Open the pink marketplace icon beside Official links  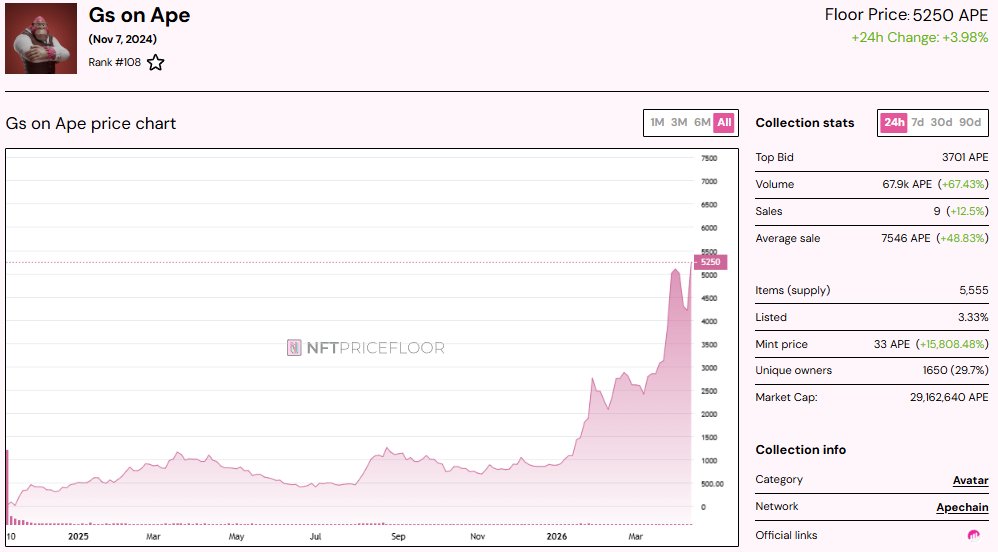973,536
